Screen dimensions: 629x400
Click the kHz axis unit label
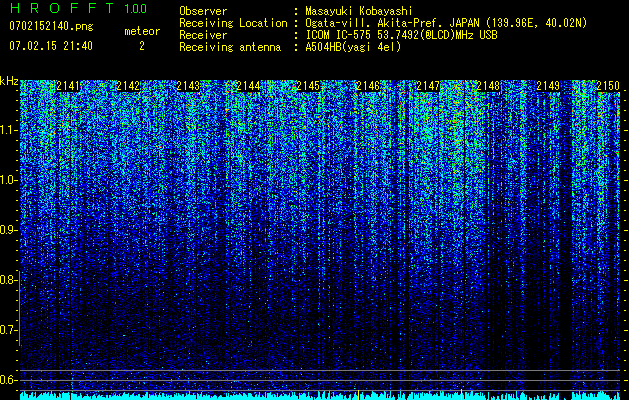coord(9,81)
